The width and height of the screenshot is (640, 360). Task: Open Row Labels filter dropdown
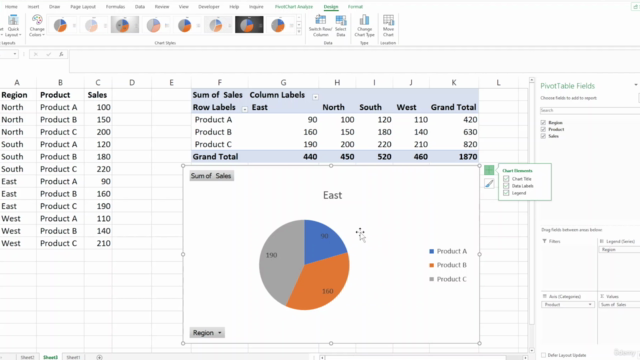244,109
